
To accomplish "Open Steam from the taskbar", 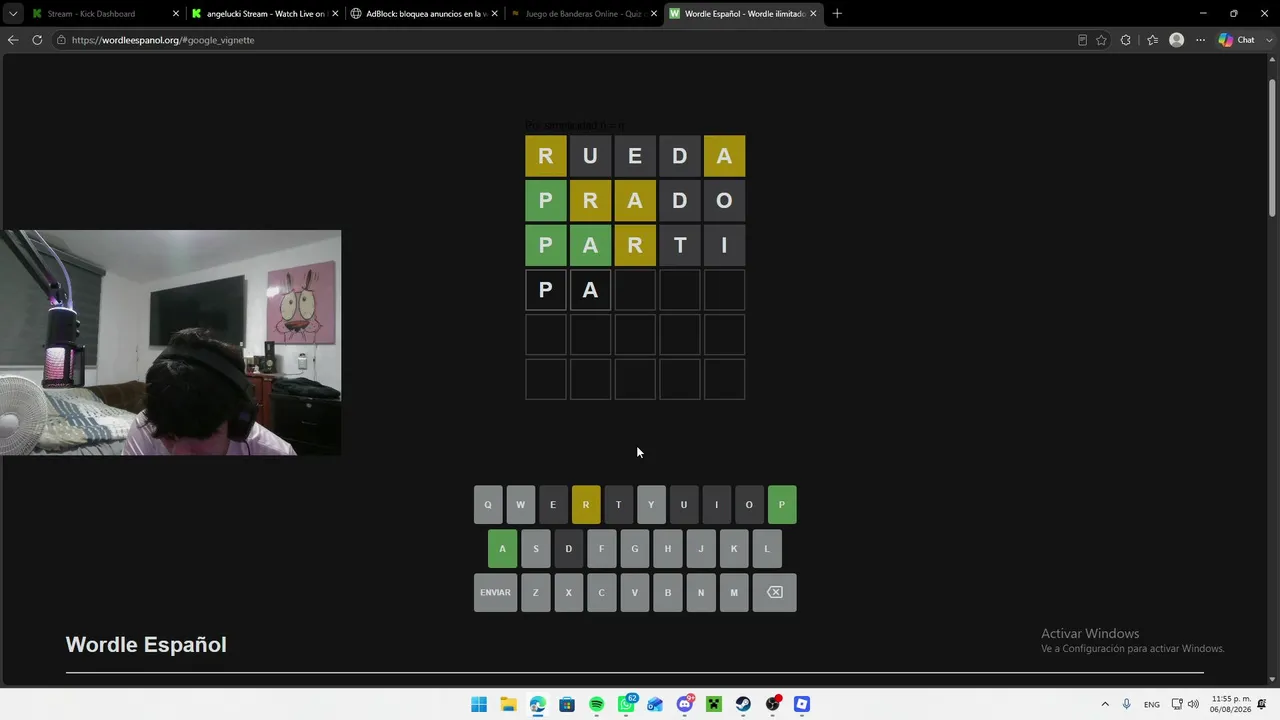I will tap(743, 704).
